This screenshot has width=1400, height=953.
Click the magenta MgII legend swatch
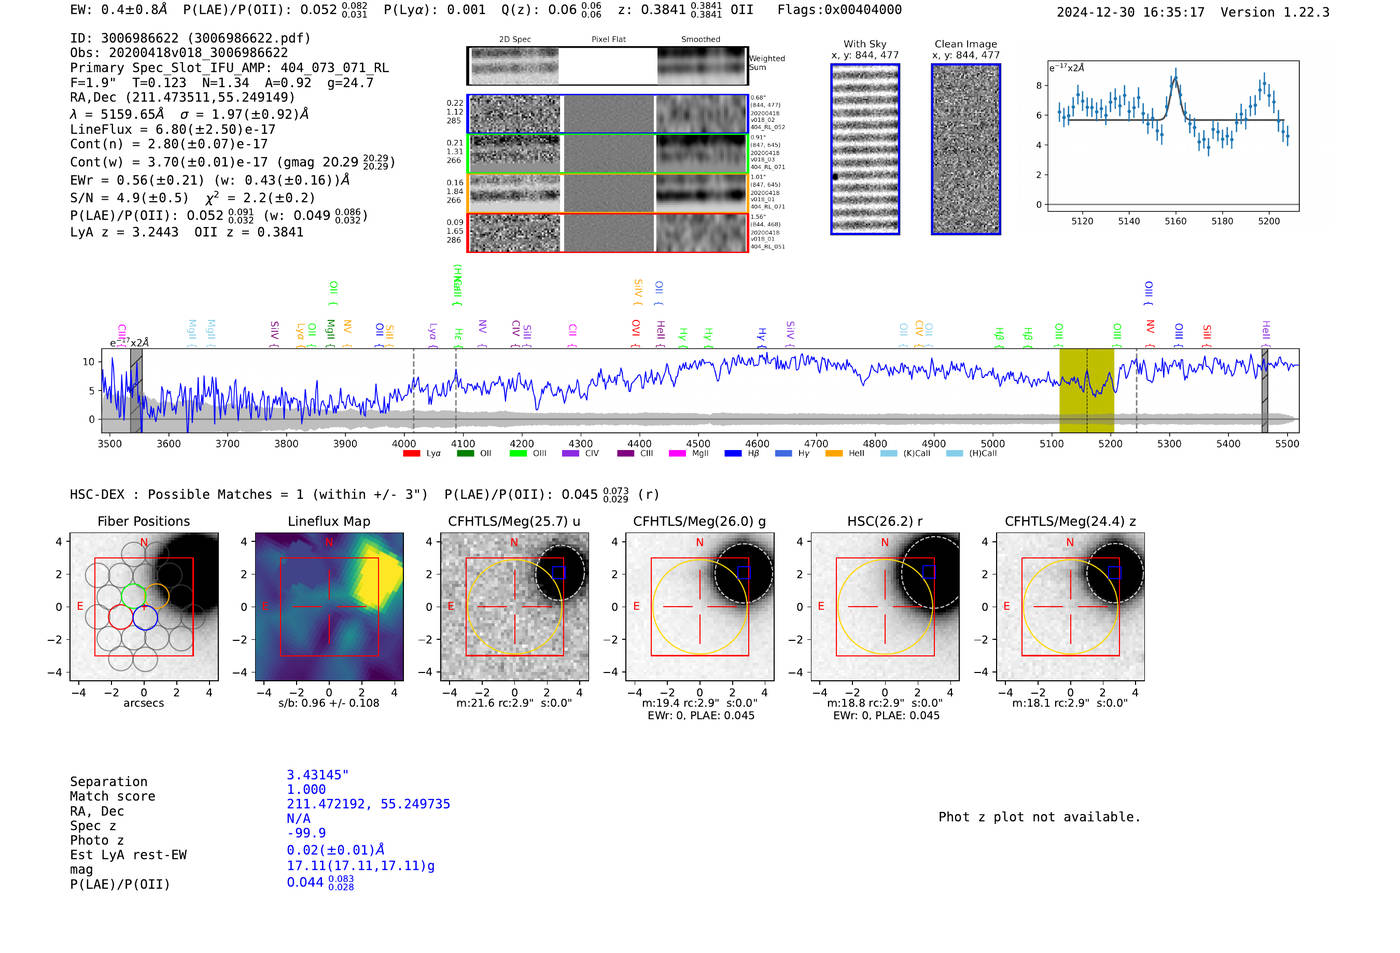coord(677,454)
